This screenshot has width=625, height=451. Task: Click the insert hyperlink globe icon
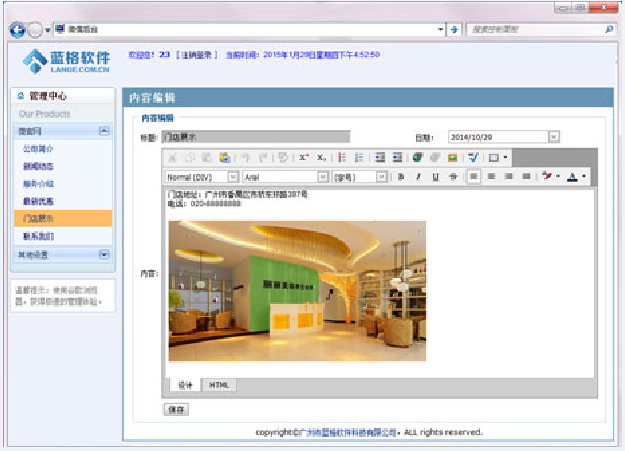coord(417,158)
